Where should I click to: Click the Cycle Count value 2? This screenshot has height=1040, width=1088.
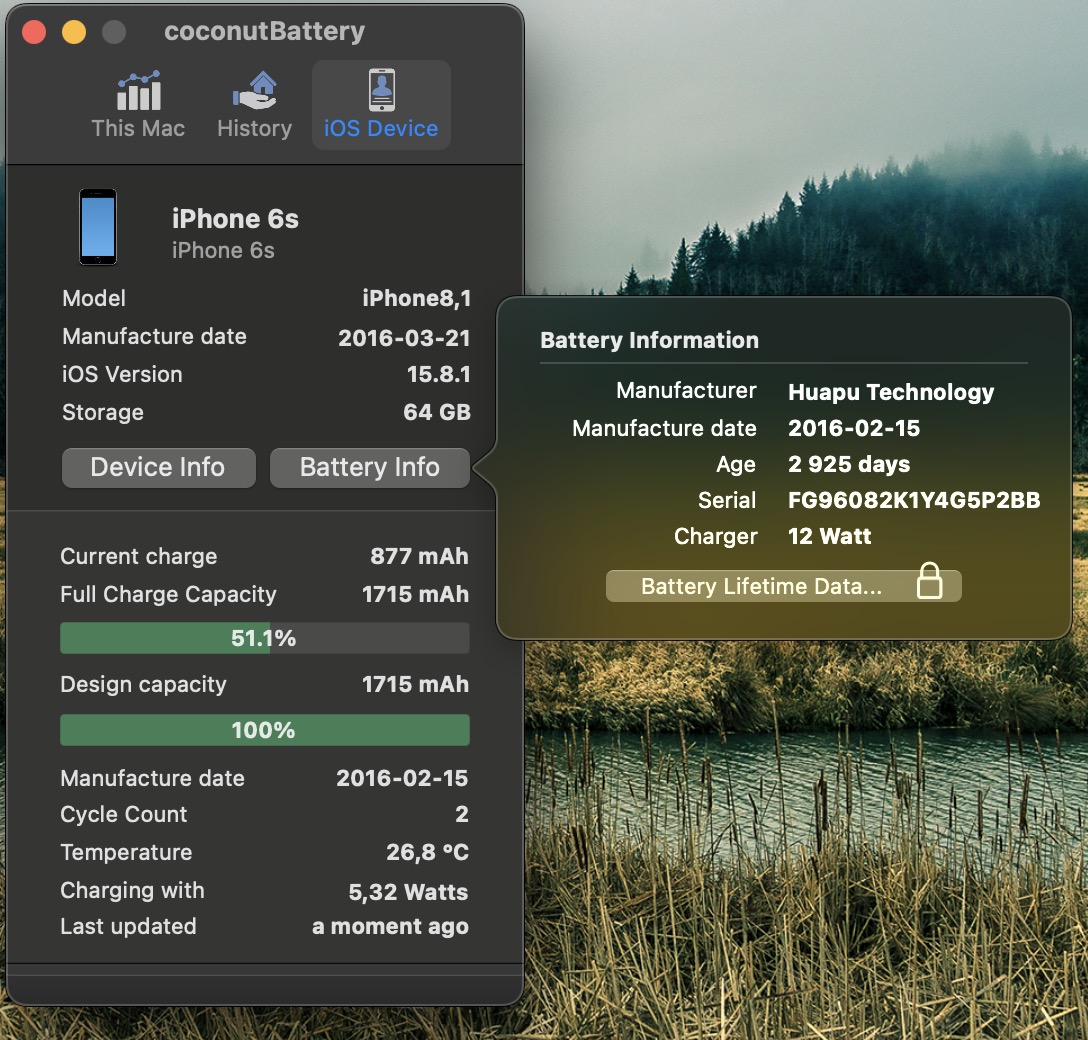point(461,814)
